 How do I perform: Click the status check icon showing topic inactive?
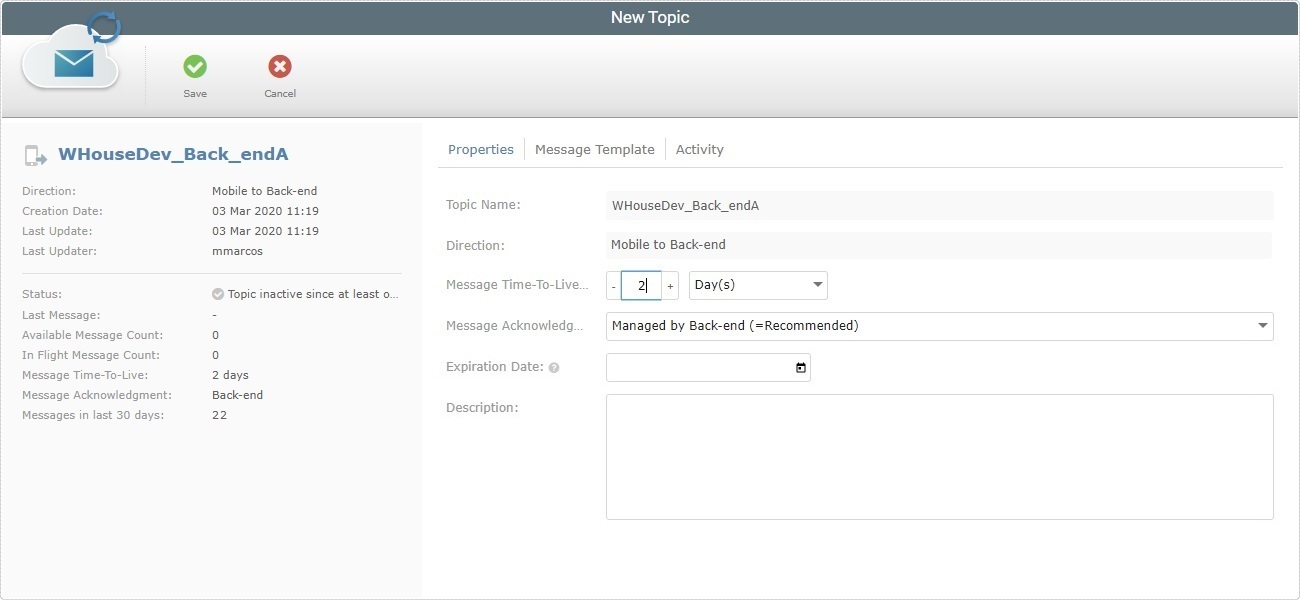[x=218, y=293]
